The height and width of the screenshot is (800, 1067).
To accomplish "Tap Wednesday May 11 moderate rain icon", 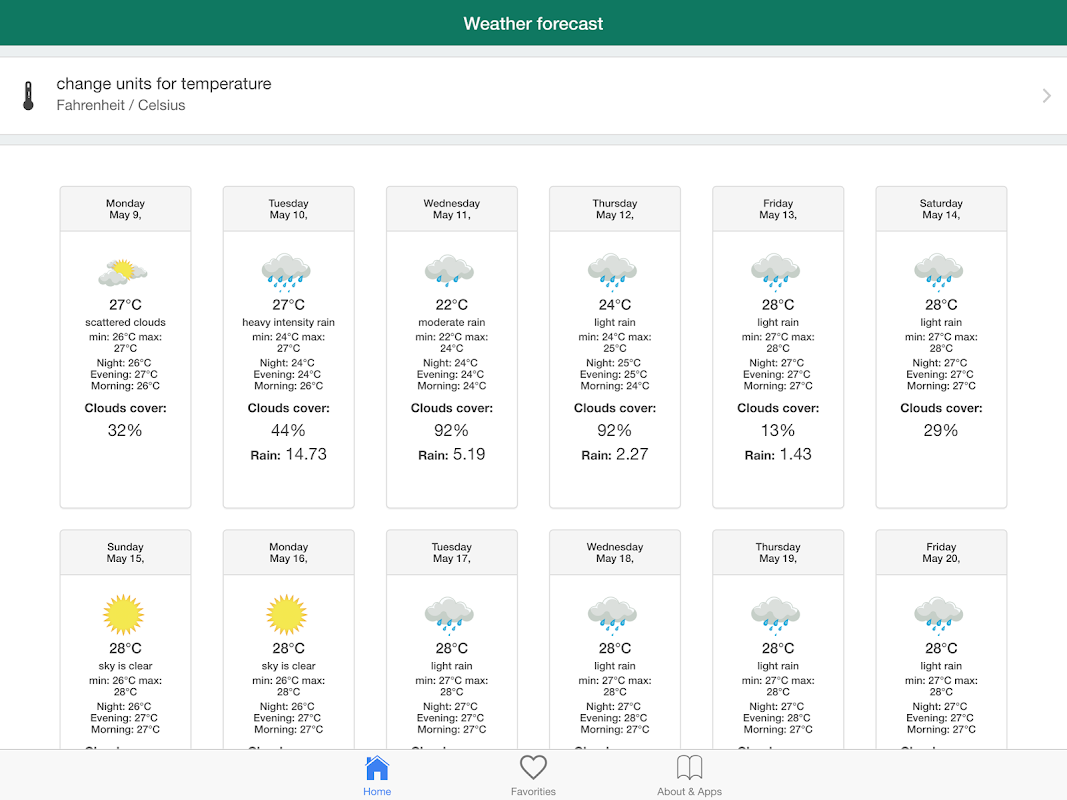I will click(x=449, y=271).
